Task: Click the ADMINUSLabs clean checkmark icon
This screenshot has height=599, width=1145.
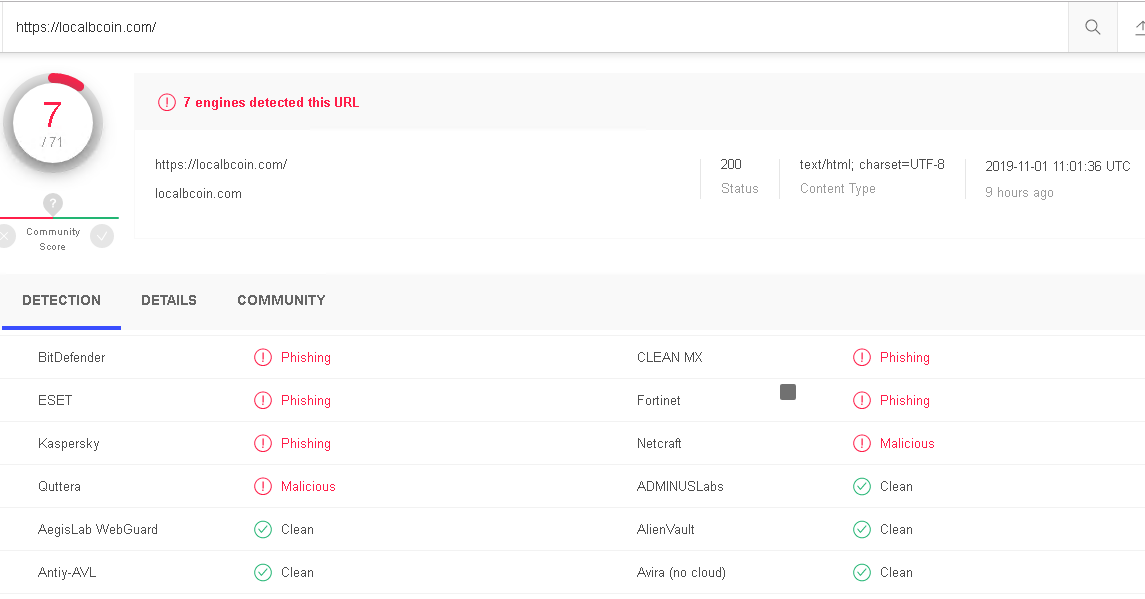Action: point(862,487)
